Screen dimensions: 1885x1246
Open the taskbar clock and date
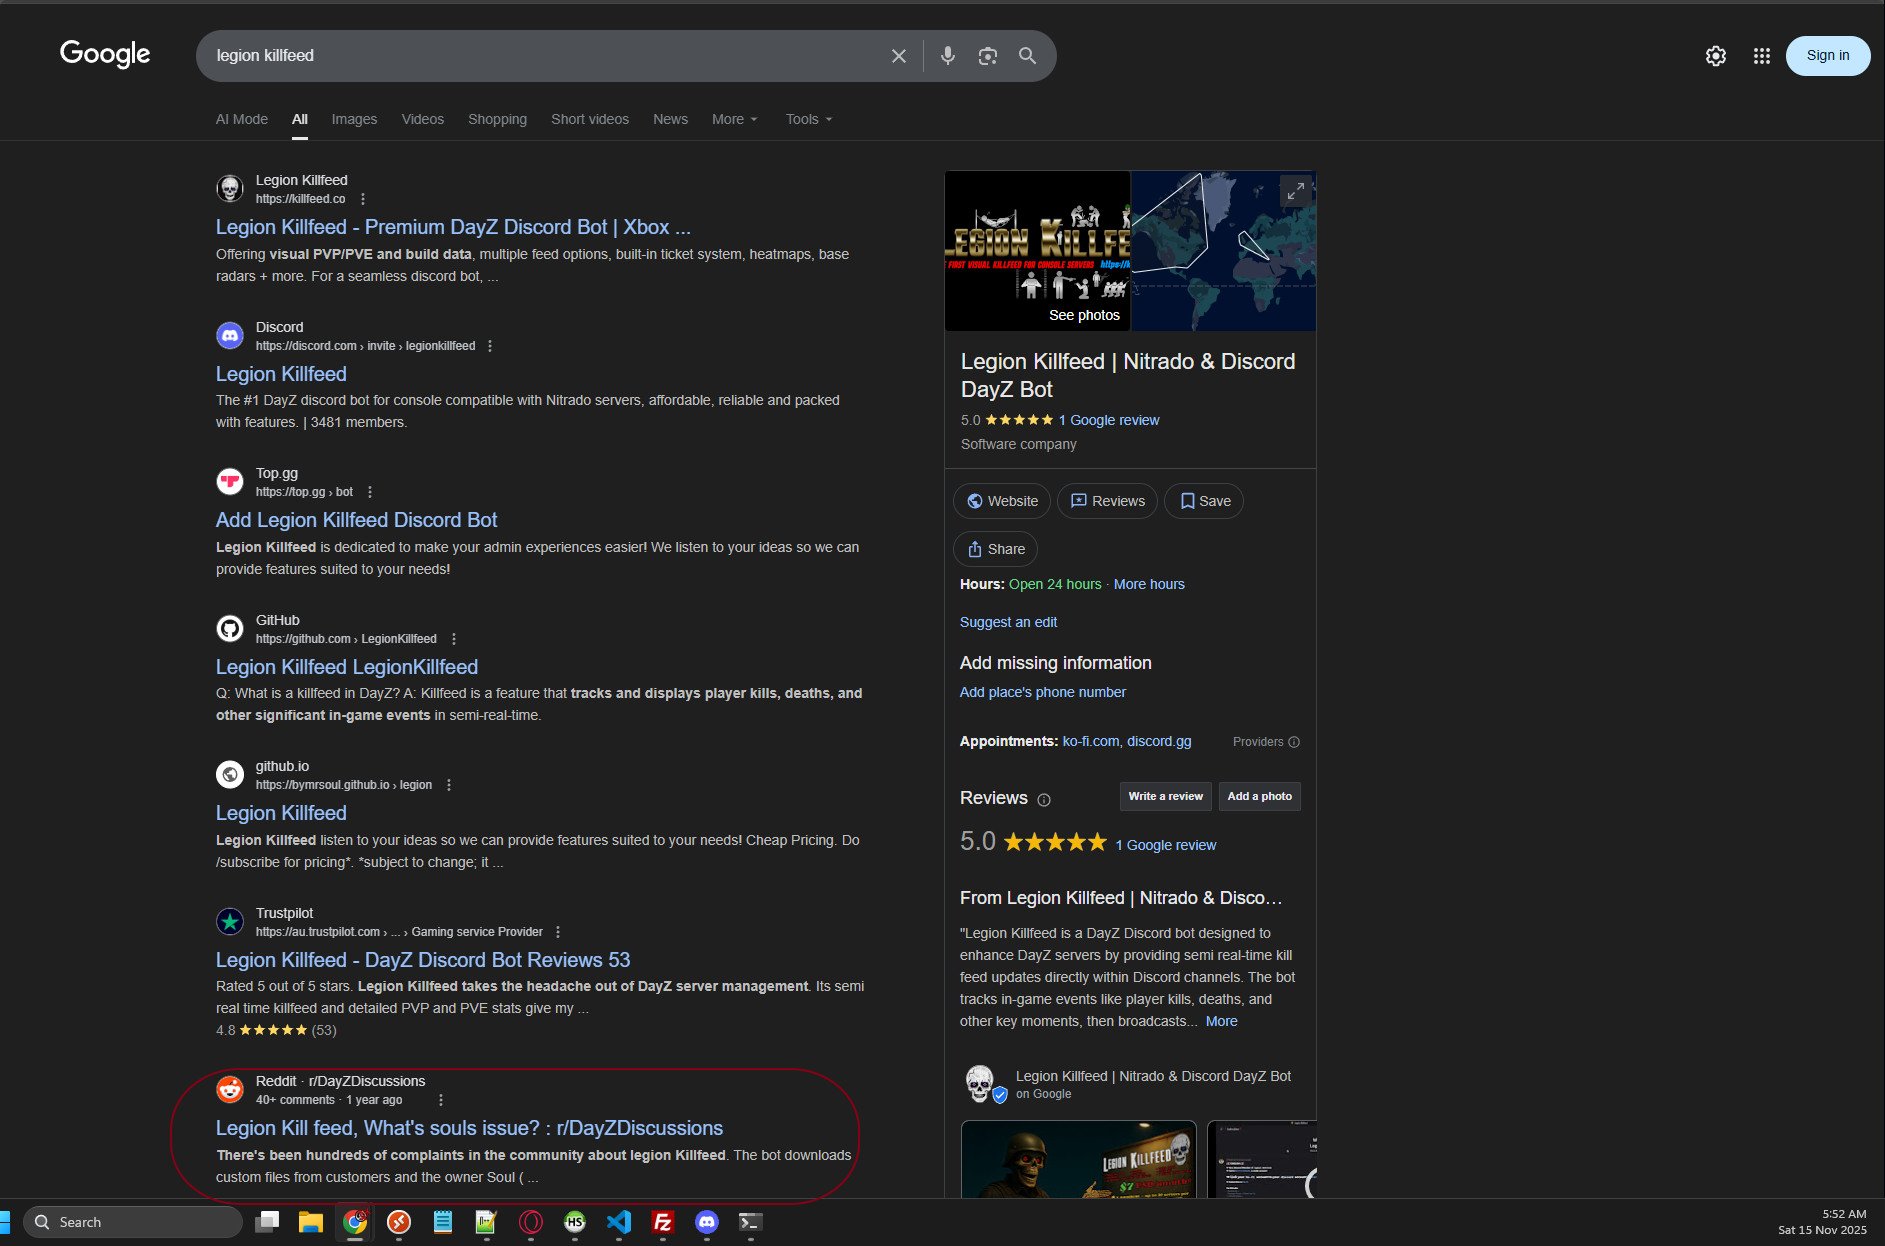(x=1822, y=1222)
